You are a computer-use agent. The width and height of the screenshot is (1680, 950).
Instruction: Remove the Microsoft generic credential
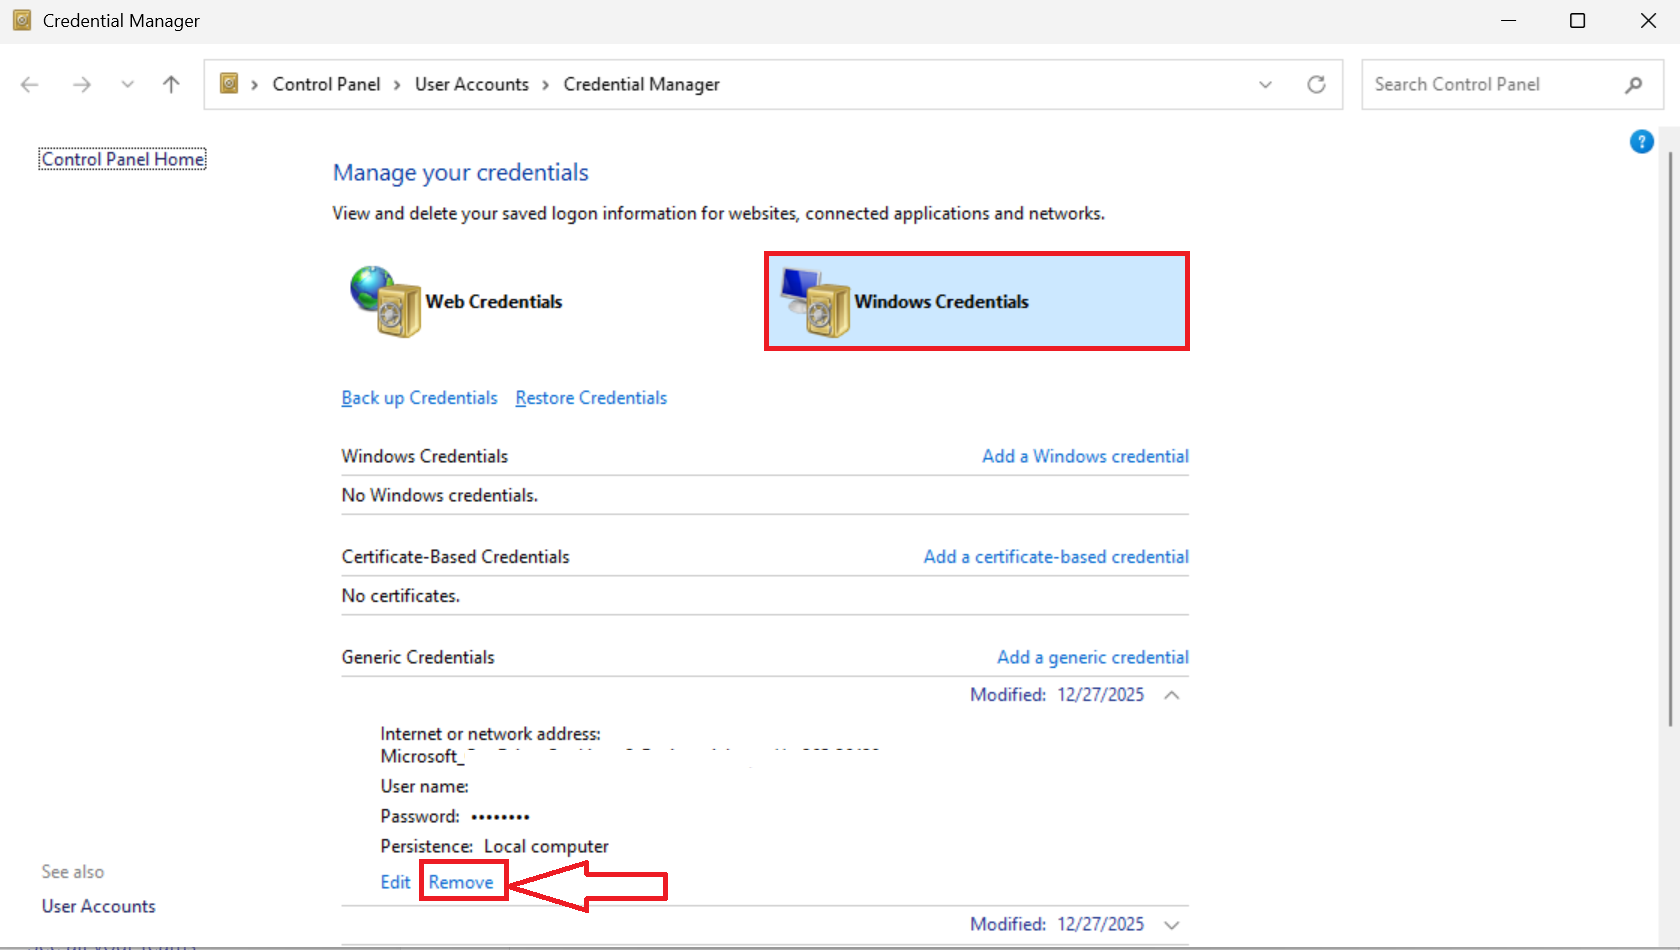[461, 882]
